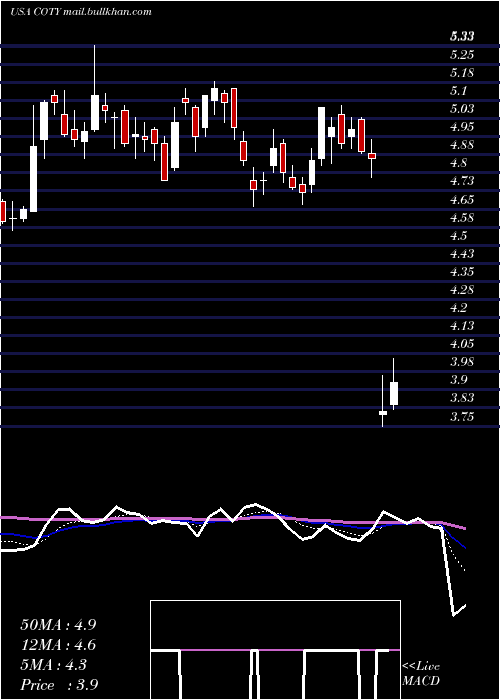Select the 4.73 price axis label
Image resolution: width=500 pixels, height=700 pixels.
click(x=462, y=181)
